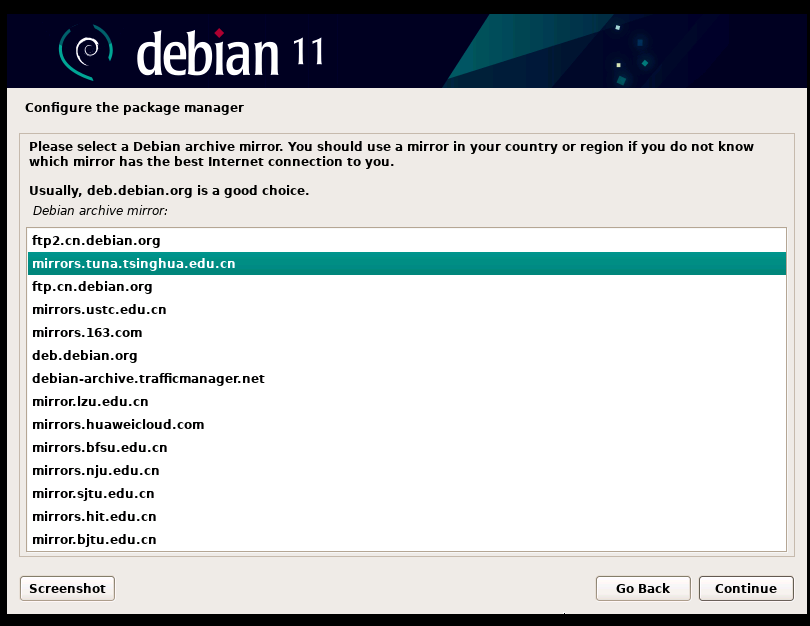Select the ftp2.cn.debian.org mirror

click(407, 241)
